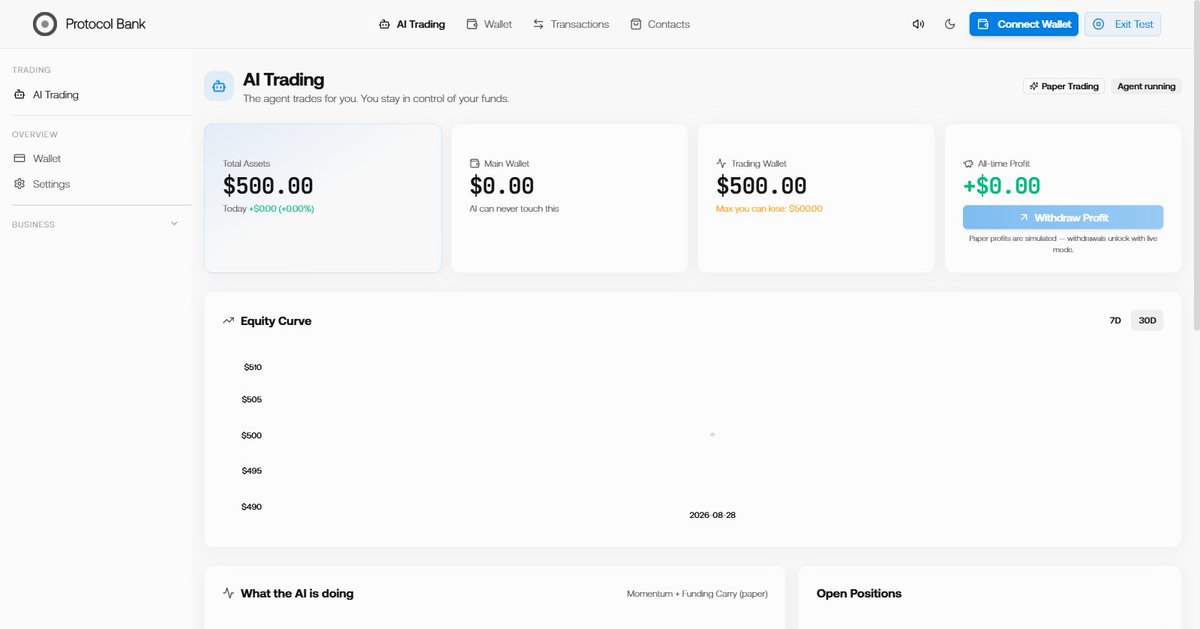This screenshot has width=1200, height=629.
Task: Click the Connect Wallet button
Action: click(x=1024, y=24)
